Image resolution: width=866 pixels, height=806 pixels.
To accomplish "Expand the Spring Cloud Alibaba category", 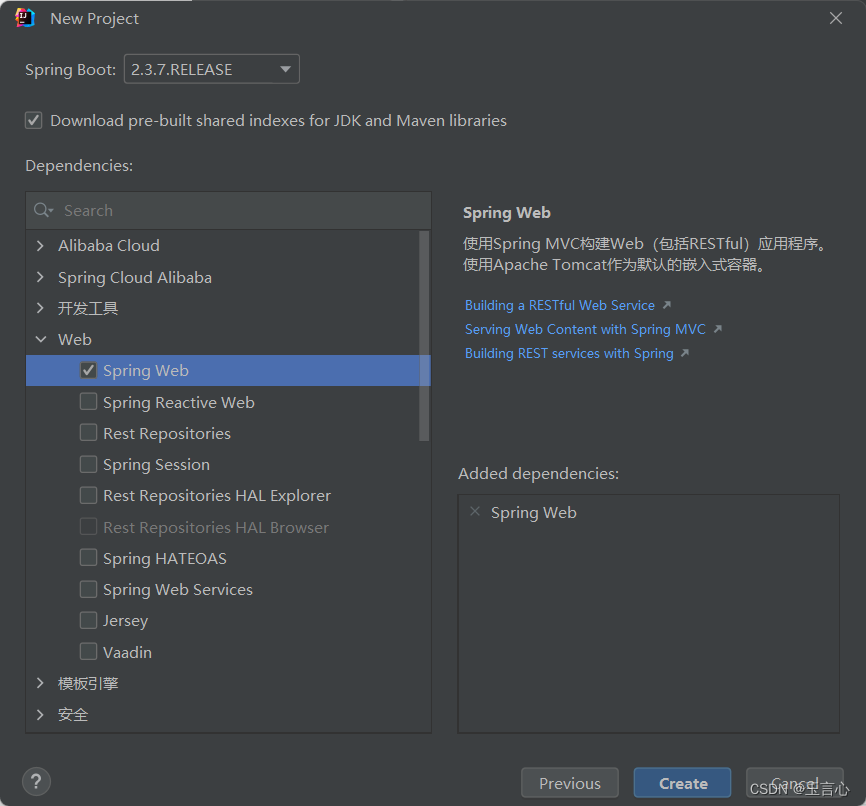I will point(40,277).
